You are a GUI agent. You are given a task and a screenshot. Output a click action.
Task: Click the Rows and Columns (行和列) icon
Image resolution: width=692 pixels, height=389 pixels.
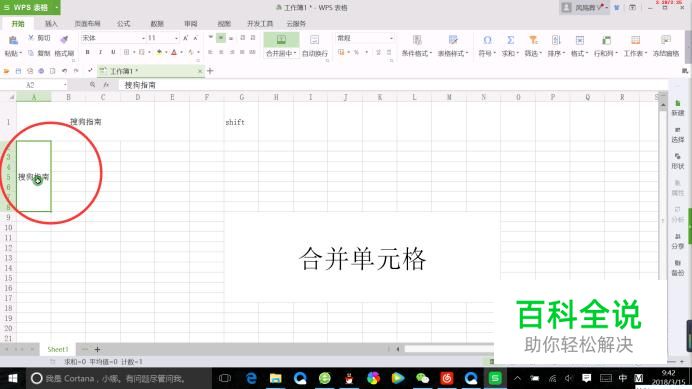pyautogui.click(x=606, y=40)
